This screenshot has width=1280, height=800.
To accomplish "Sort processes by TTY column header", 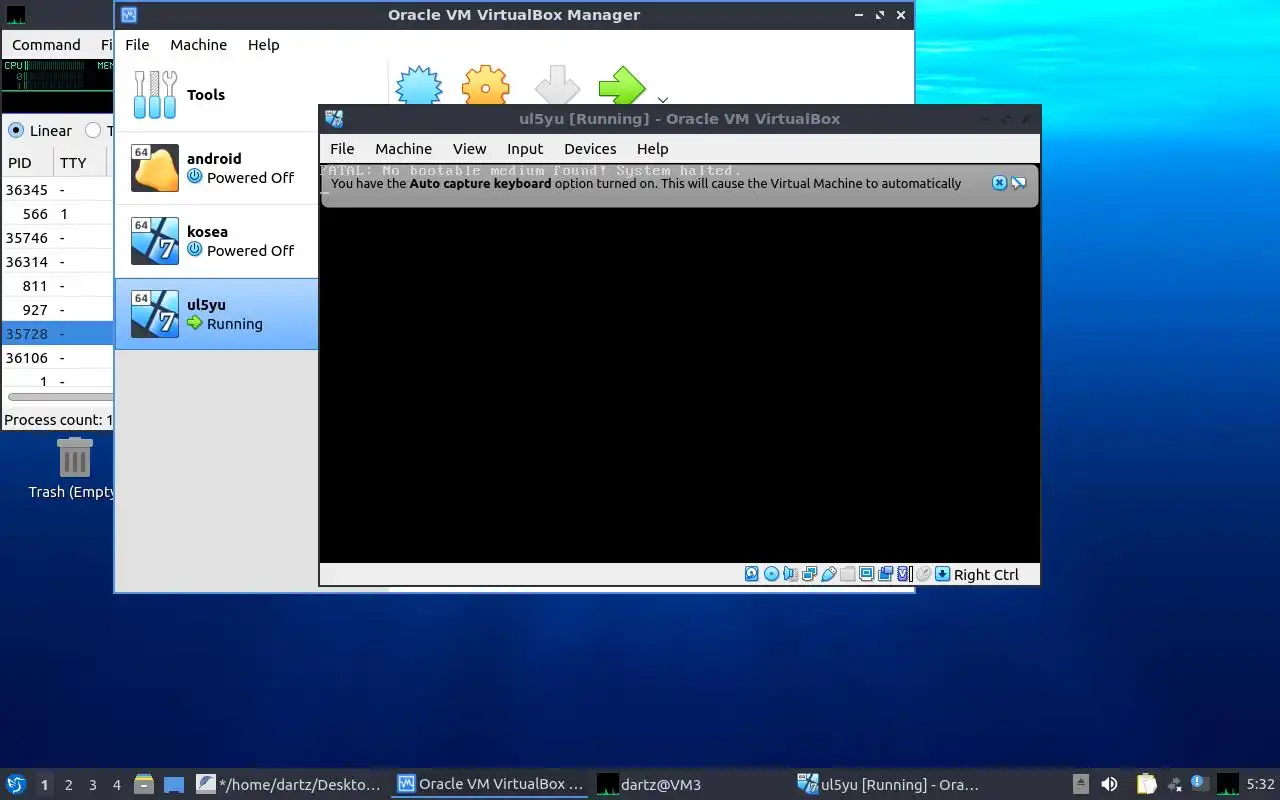I will tap(80, 163).
